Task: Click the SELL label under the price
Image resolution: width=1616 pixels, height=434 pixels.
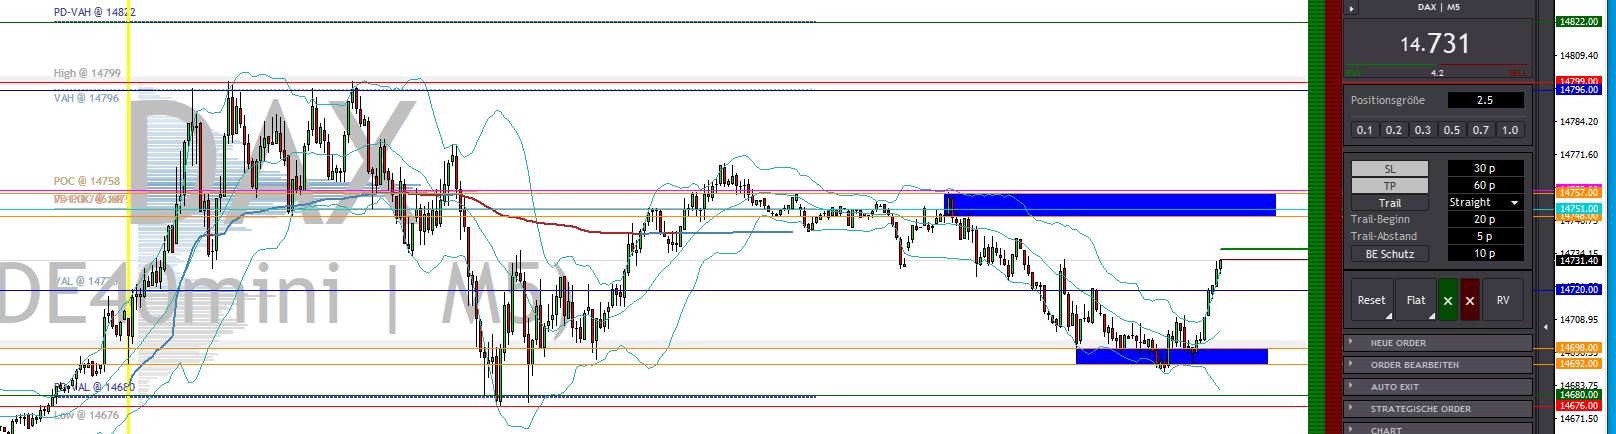Action: pos(1519,72)
